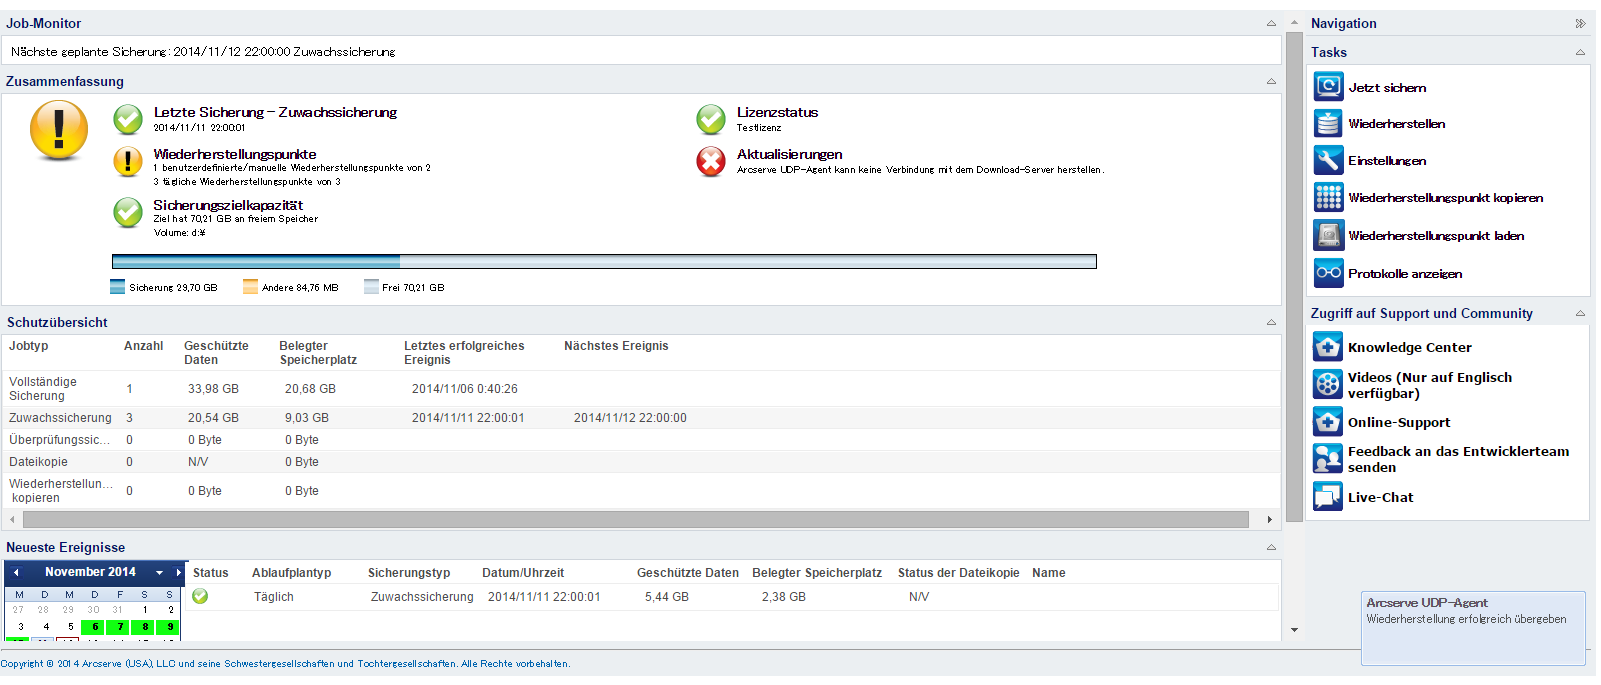Click the Jetzt sichern backup icon

click(x=1328, y=87)
